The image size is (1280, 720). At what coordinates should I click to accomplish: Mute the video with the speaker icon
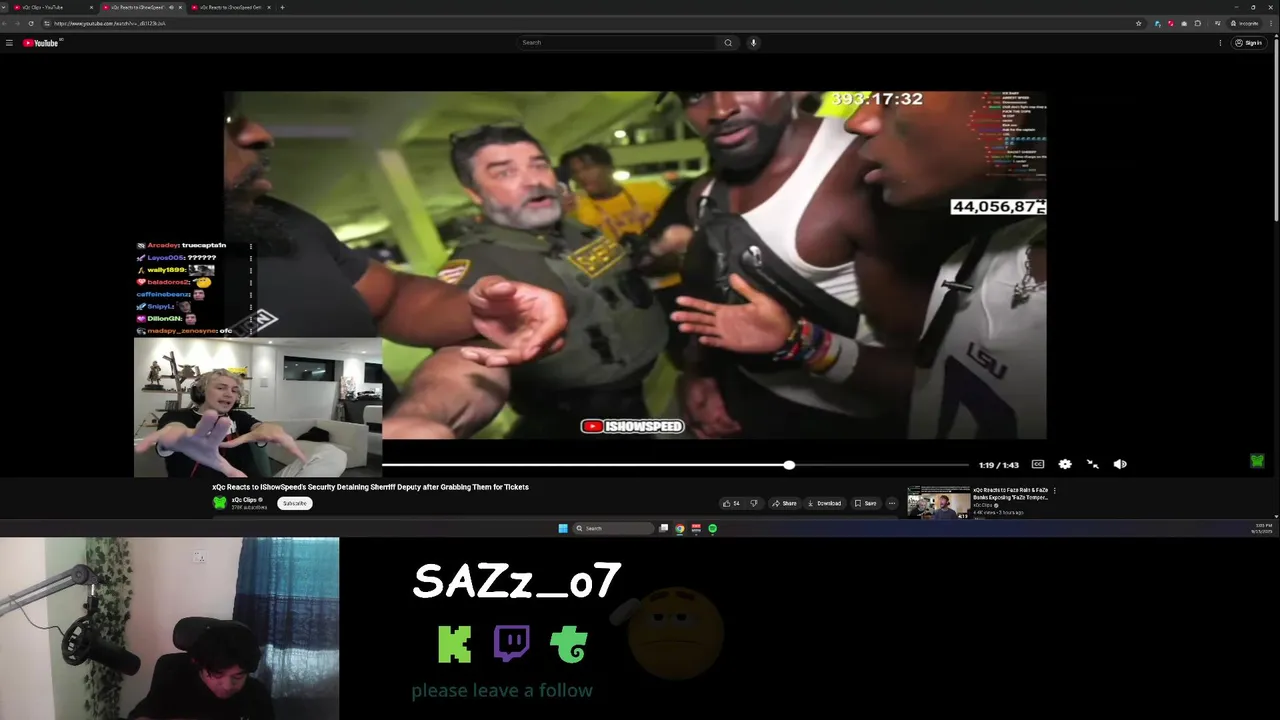pos(1120,464)
